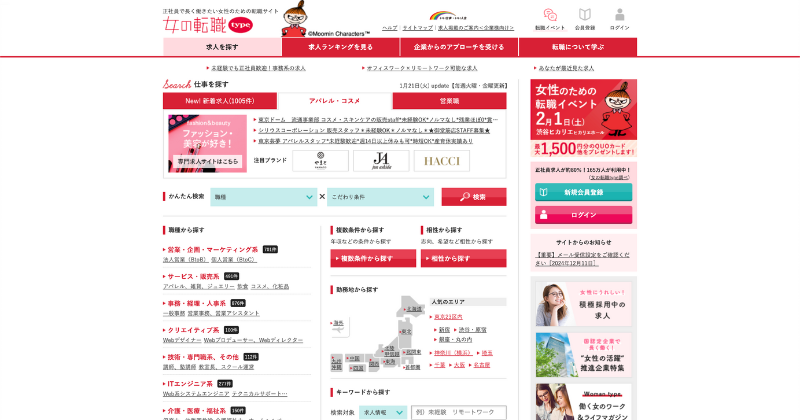The width and height of the screenshot is (800, 420).
Task: Select 北海道 on the Japan map
Action: pos(413,309)
